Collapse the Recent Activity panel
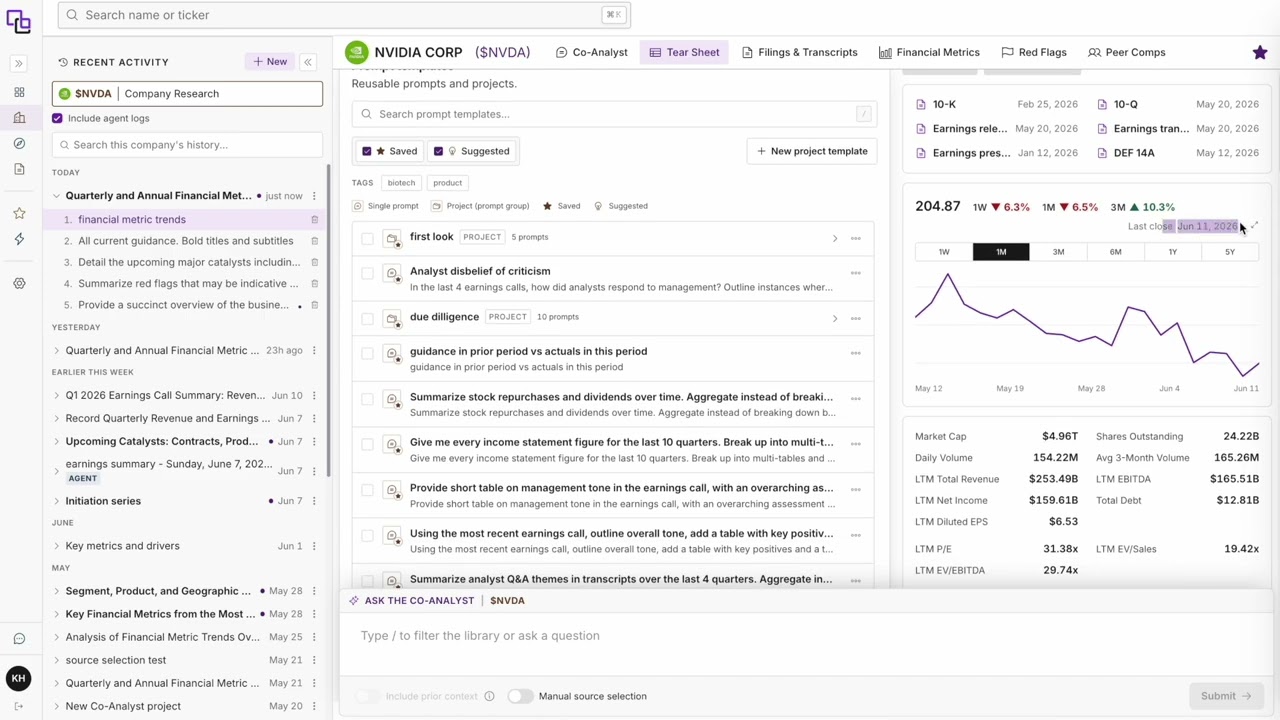1280x720 pixels. click(308, 62)
